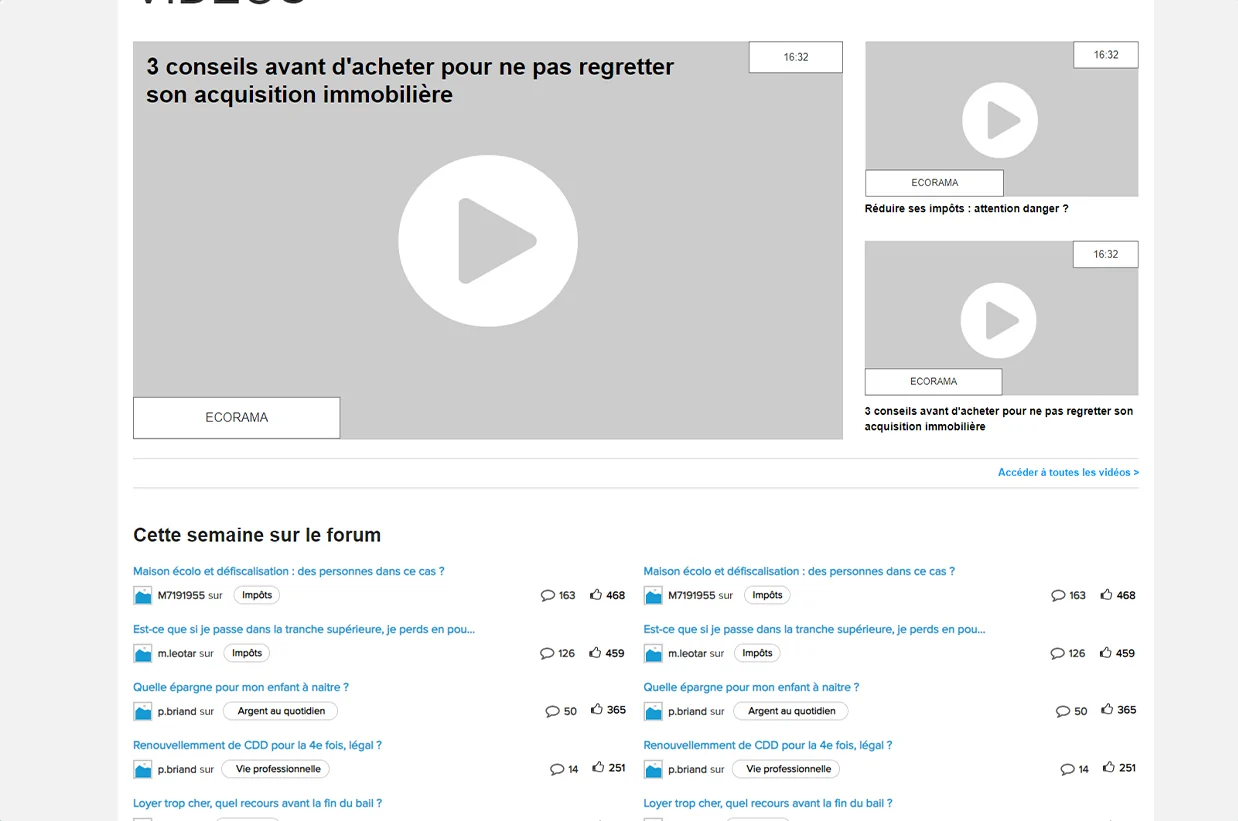Select Impôts tag next to M7191955, left column
Viewport: 1238px width, 821px height.
click(x=257, y=595)
